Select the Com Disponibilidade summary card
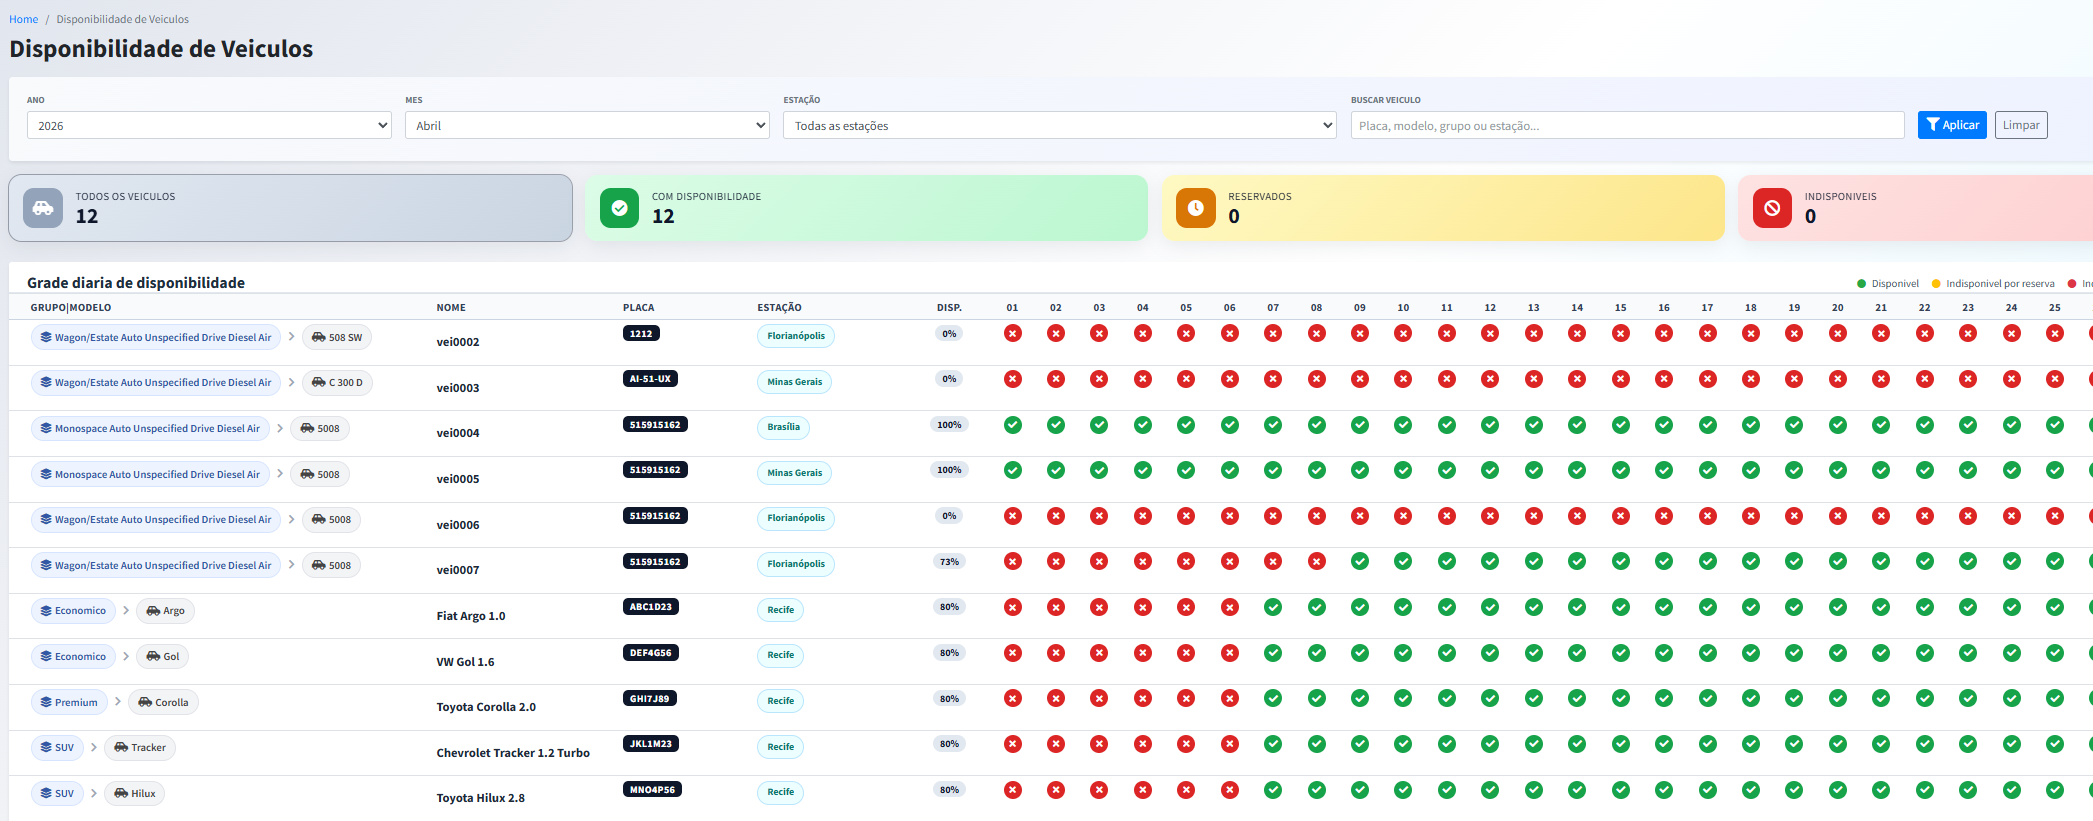2093x821 pixels. pos(866,208)
